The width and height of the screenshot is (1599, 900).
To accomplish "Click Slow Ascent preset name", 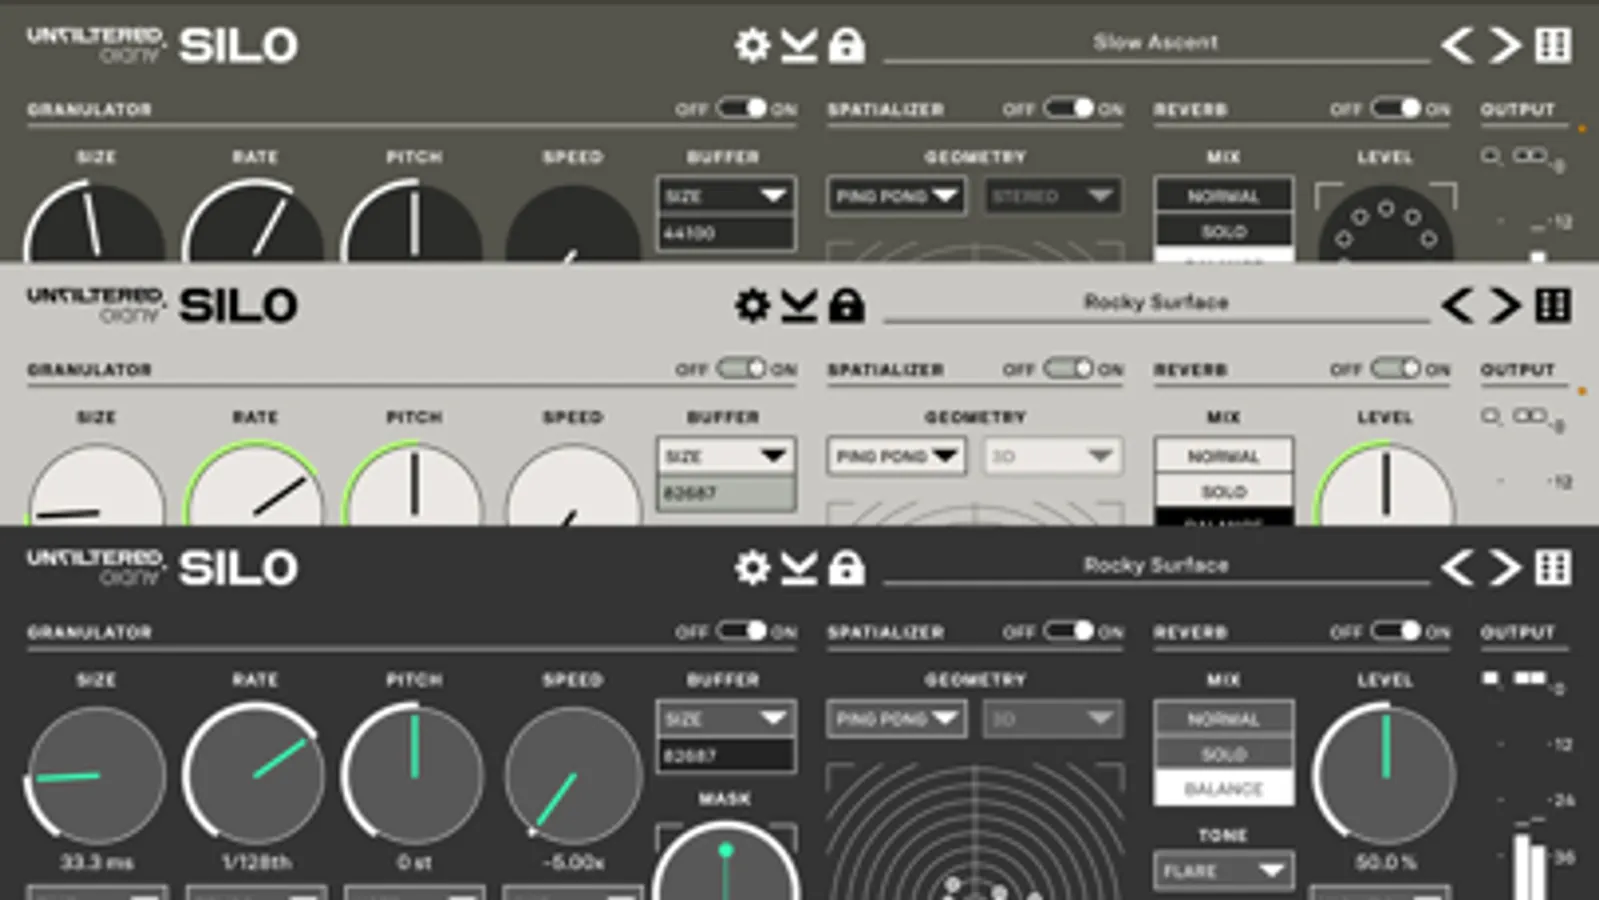I will click(1155, 42).
